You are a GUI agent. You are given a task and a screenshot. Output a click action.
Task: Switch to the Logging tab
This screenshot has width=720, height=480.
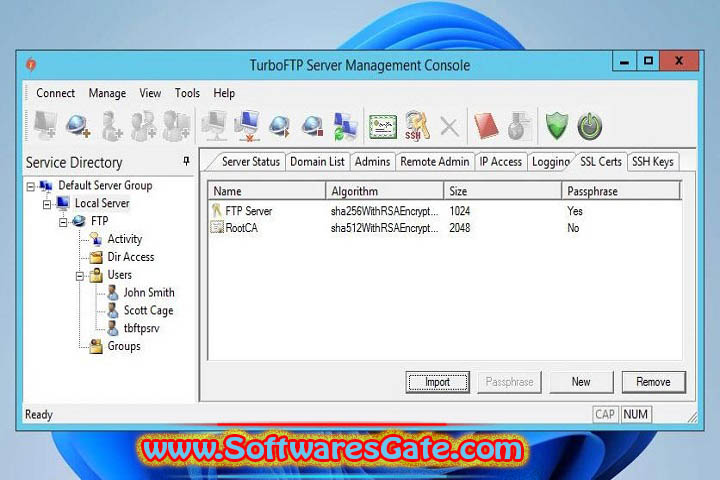(x=551, y=162)
